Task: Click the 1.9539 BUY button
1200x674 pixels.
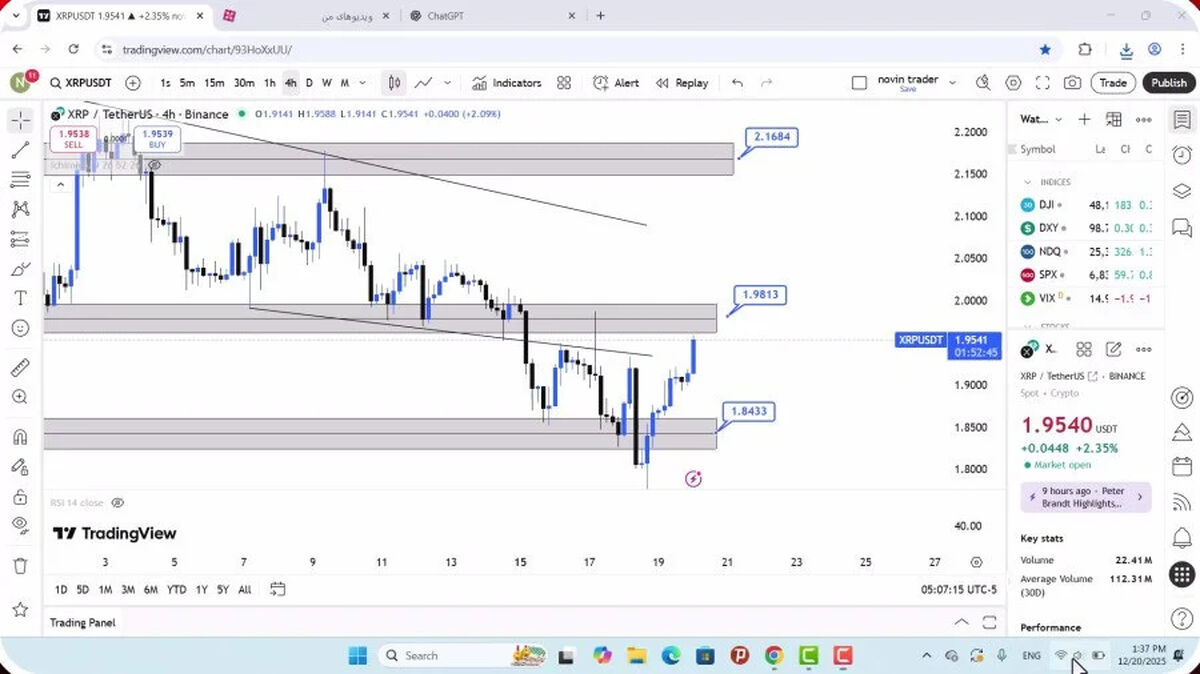Action: point(157,138)
